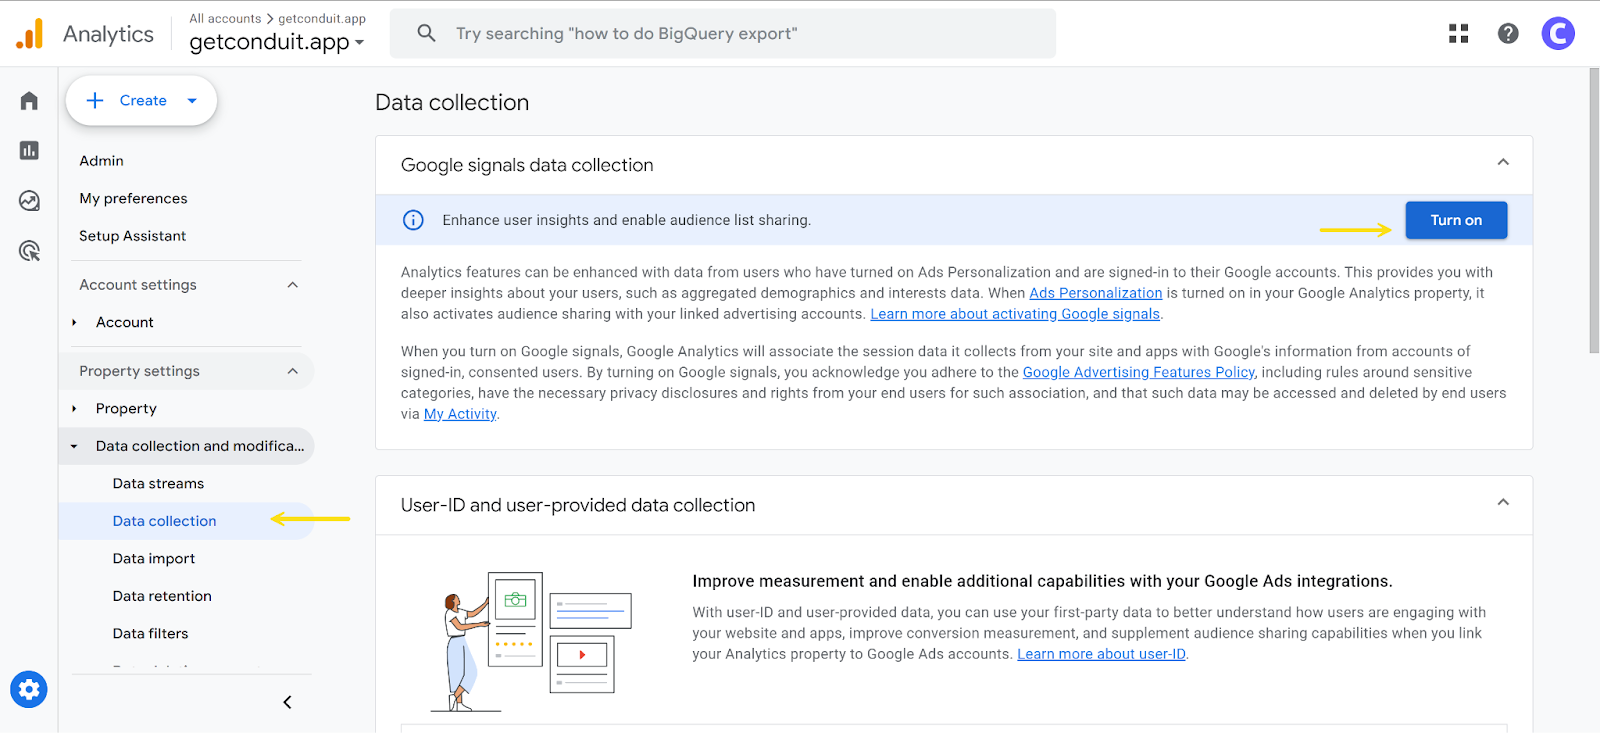Collapse the Account settings section
This screenshot has width=1600, height=733.
coord(292,285)
